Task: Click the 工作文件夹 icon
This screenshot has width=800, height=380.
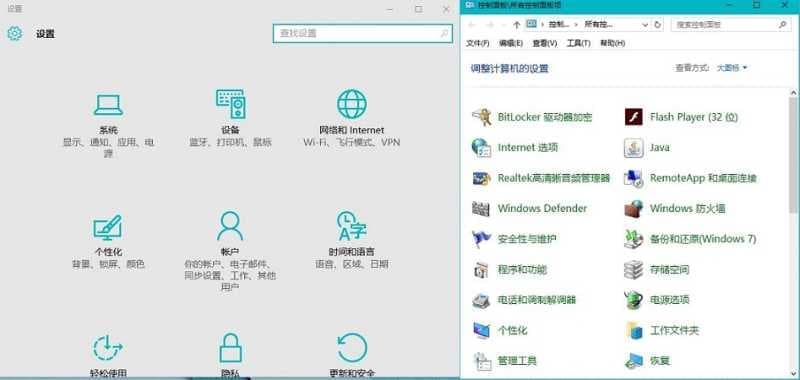Action: click(634, 331)
